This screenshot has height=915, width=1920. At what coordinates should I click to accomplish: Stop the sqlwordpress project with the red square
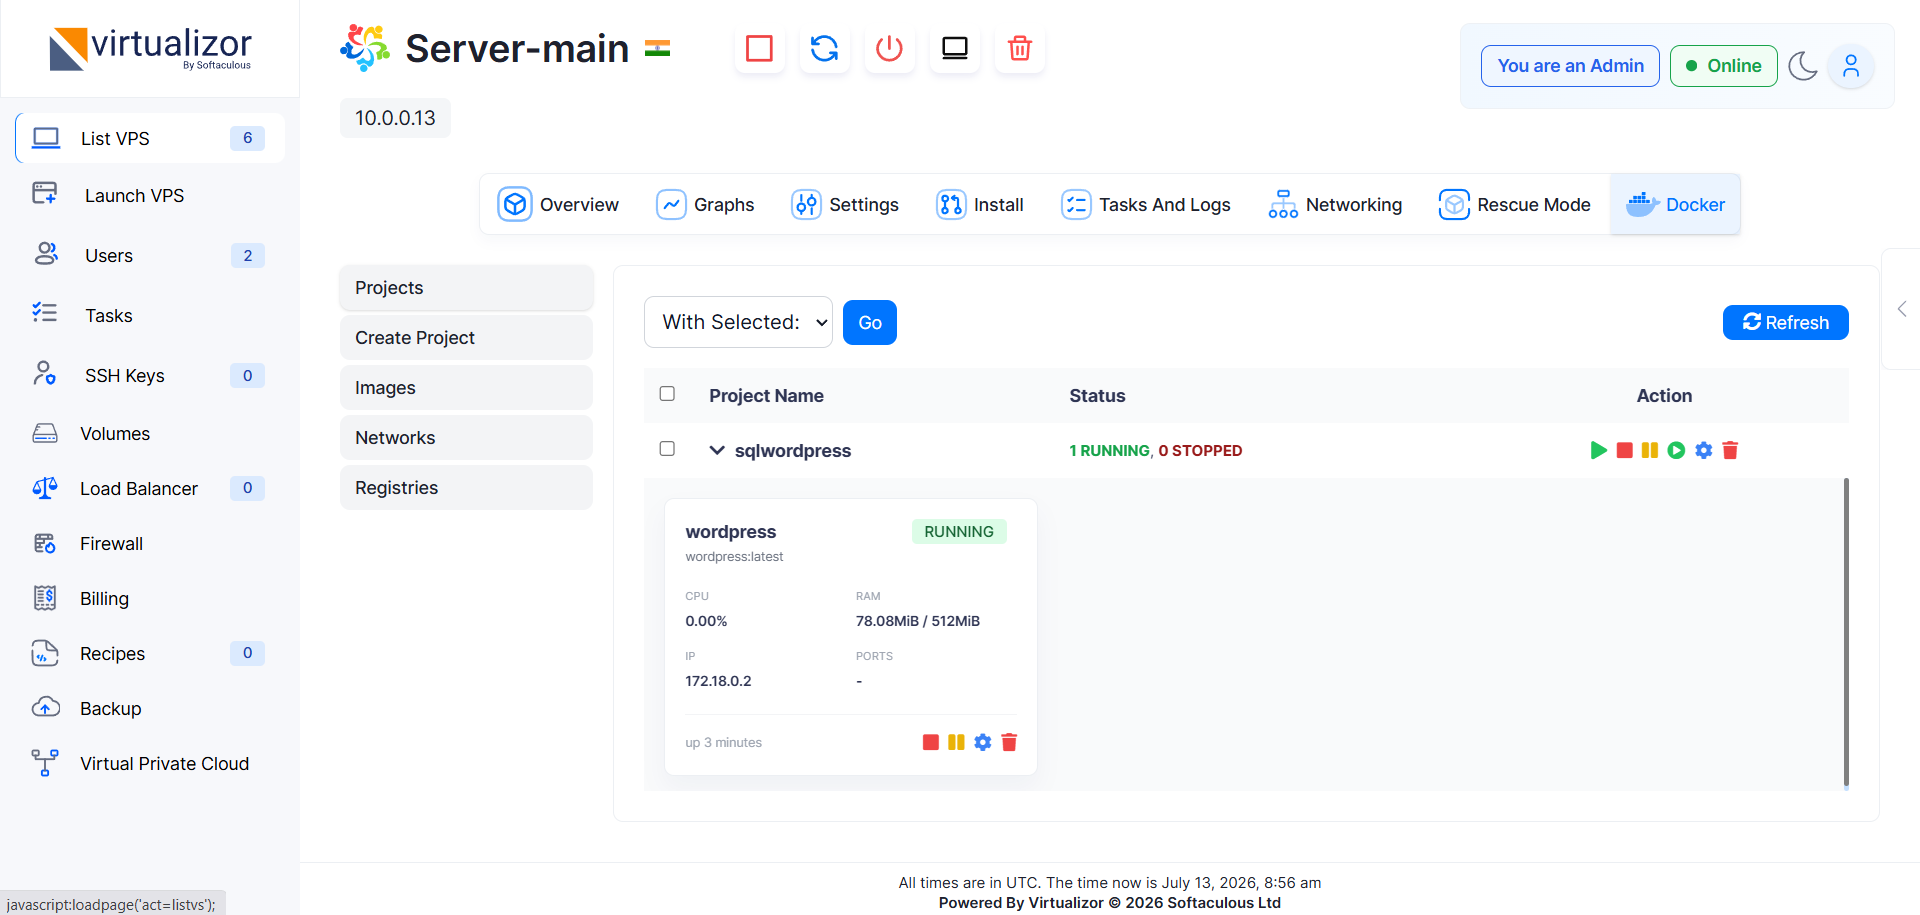coord(1624,450)
